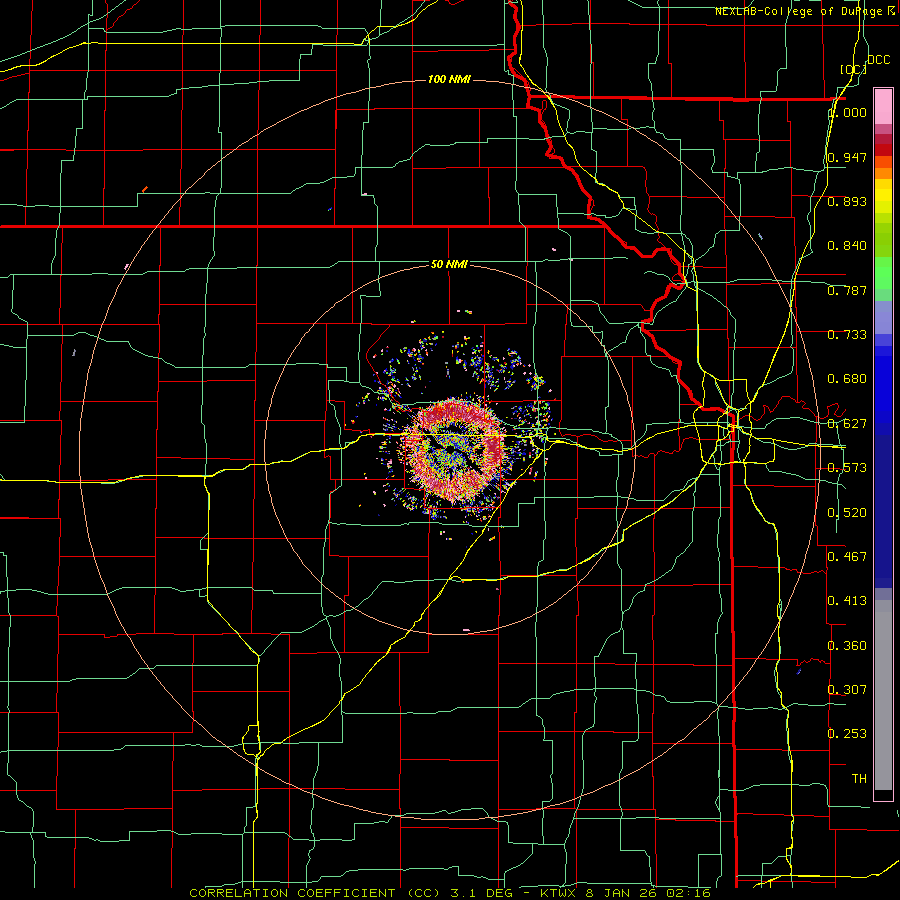Click the 100 NMI range ring label
The width and height of the screenshot is (900, 900).
449,79
